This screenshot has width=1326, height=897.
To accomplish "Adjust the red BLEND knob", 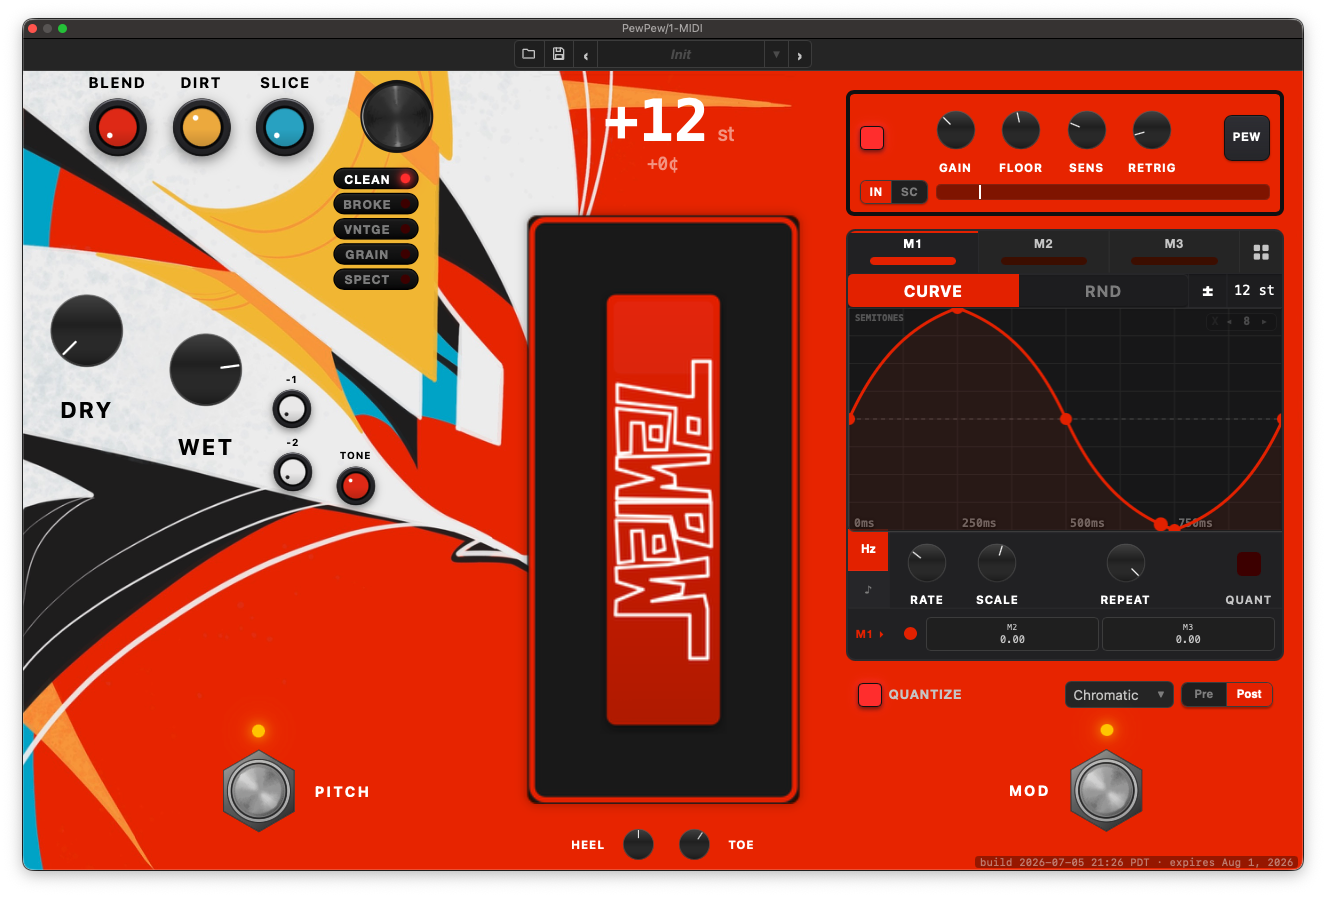I will coord(117,129).
